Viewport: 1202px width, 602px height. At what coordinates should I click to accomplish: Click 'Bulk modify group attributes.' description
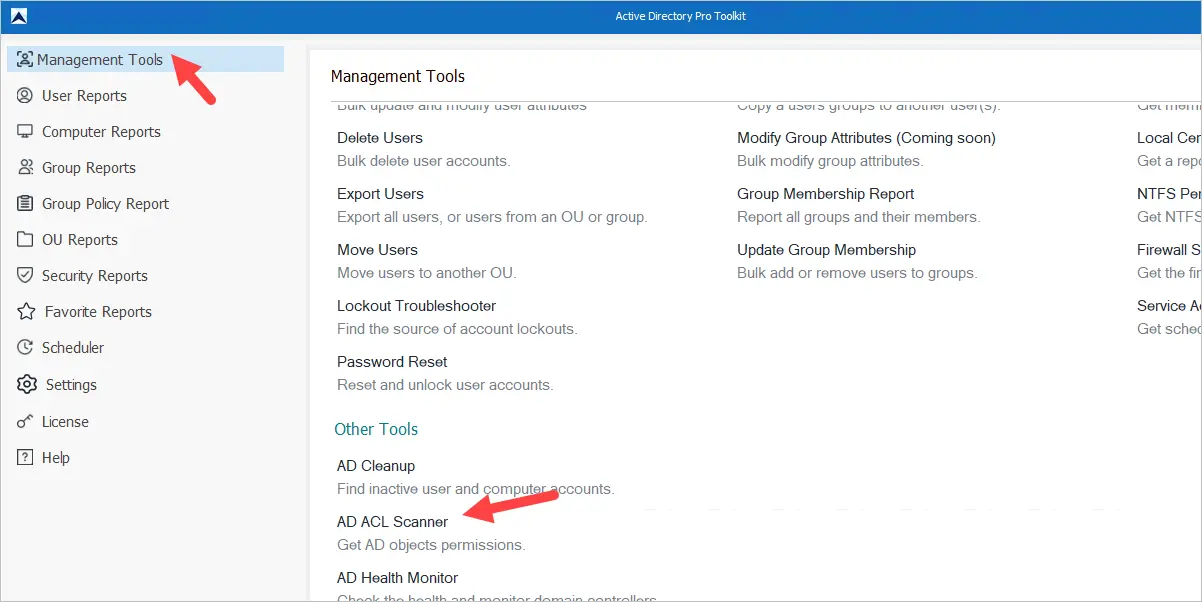(830, 161)
